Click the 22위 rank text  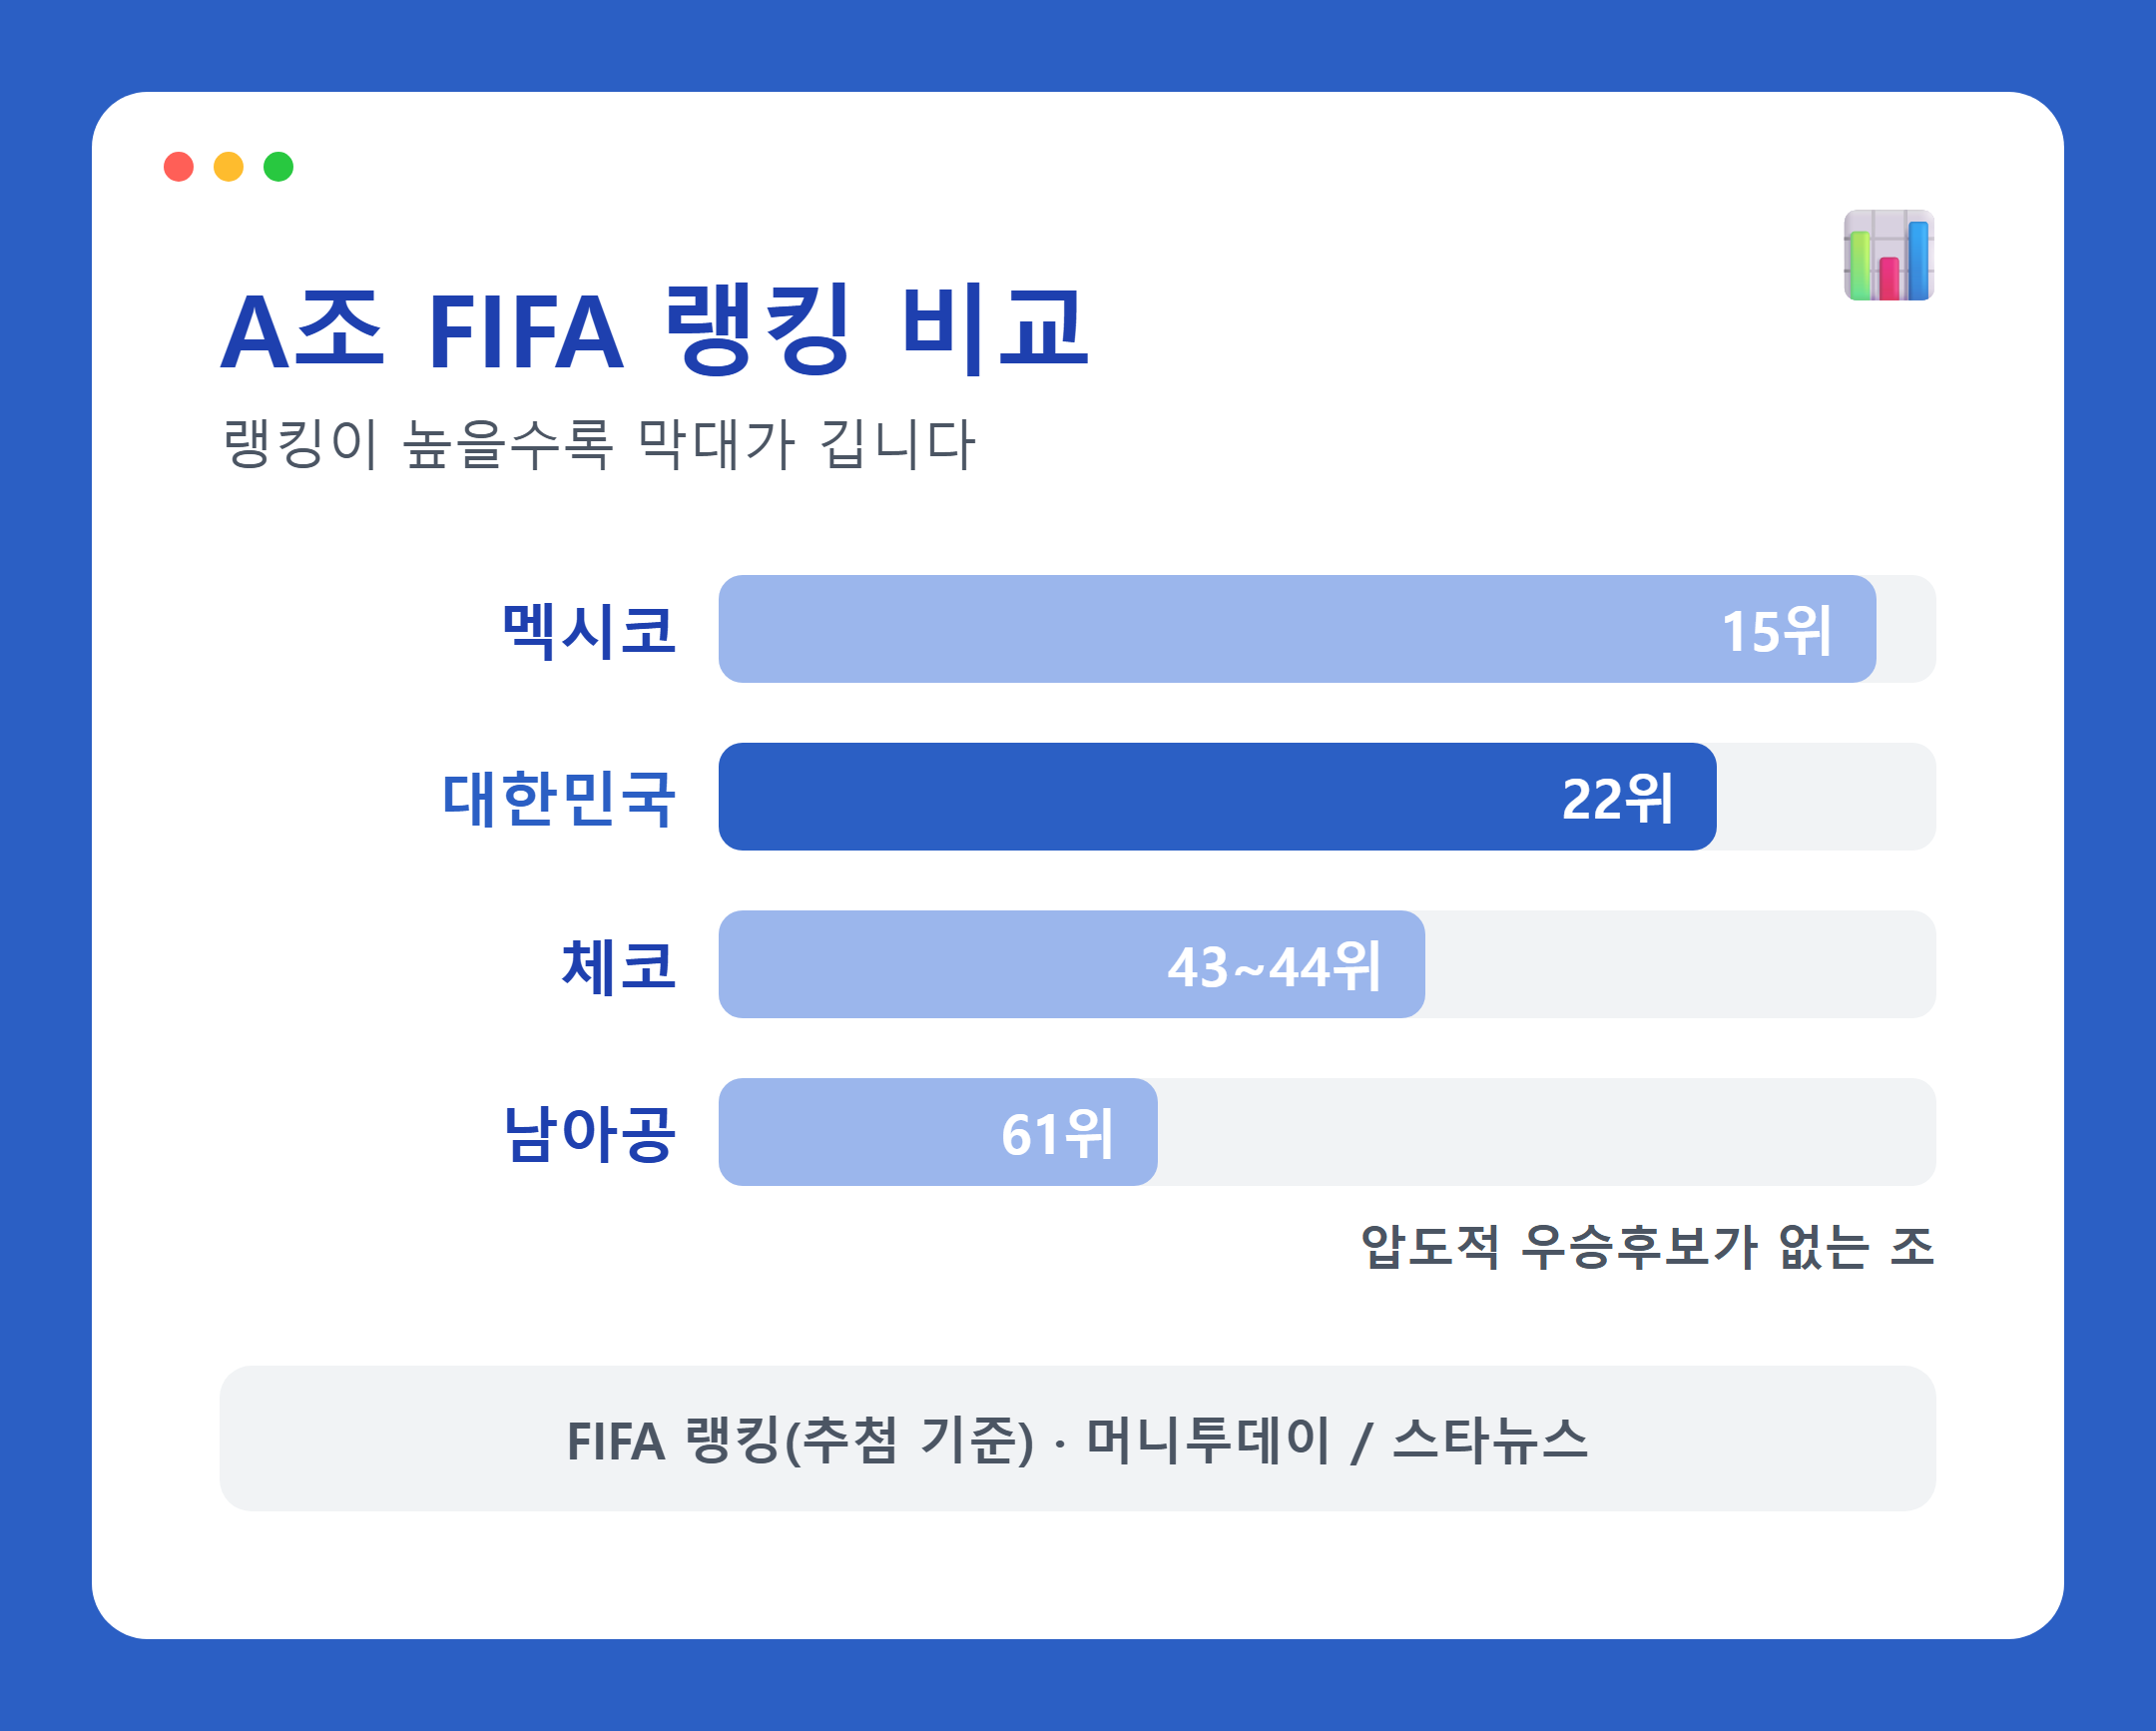tap(1617, 799)
